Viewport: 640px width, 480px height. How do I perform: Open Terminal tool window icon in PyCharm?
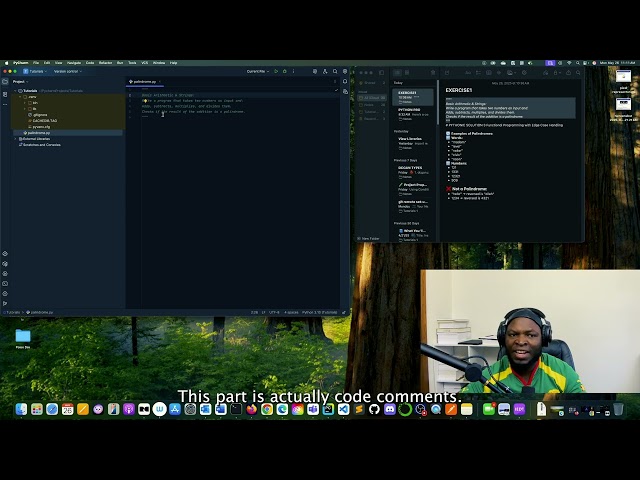click(5, 283)
